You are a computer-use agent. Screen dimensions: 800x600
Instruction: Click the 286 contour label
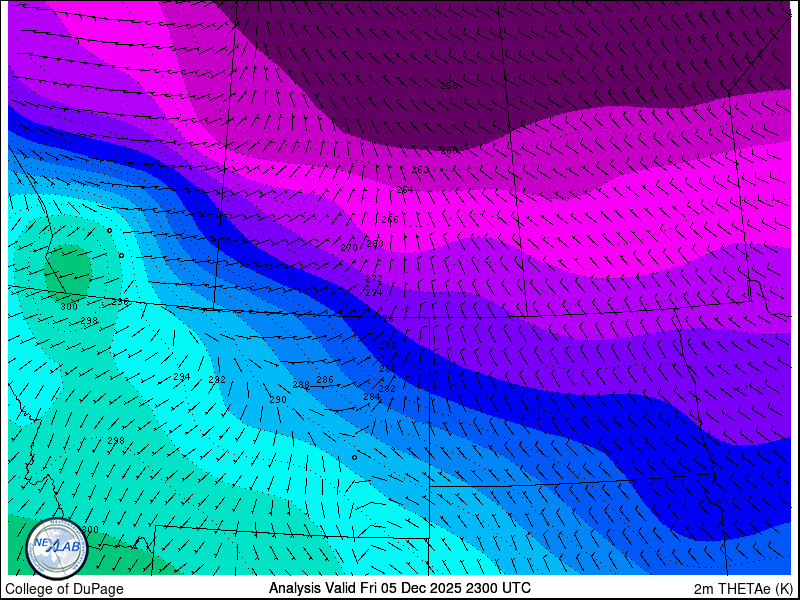(325, 380)
